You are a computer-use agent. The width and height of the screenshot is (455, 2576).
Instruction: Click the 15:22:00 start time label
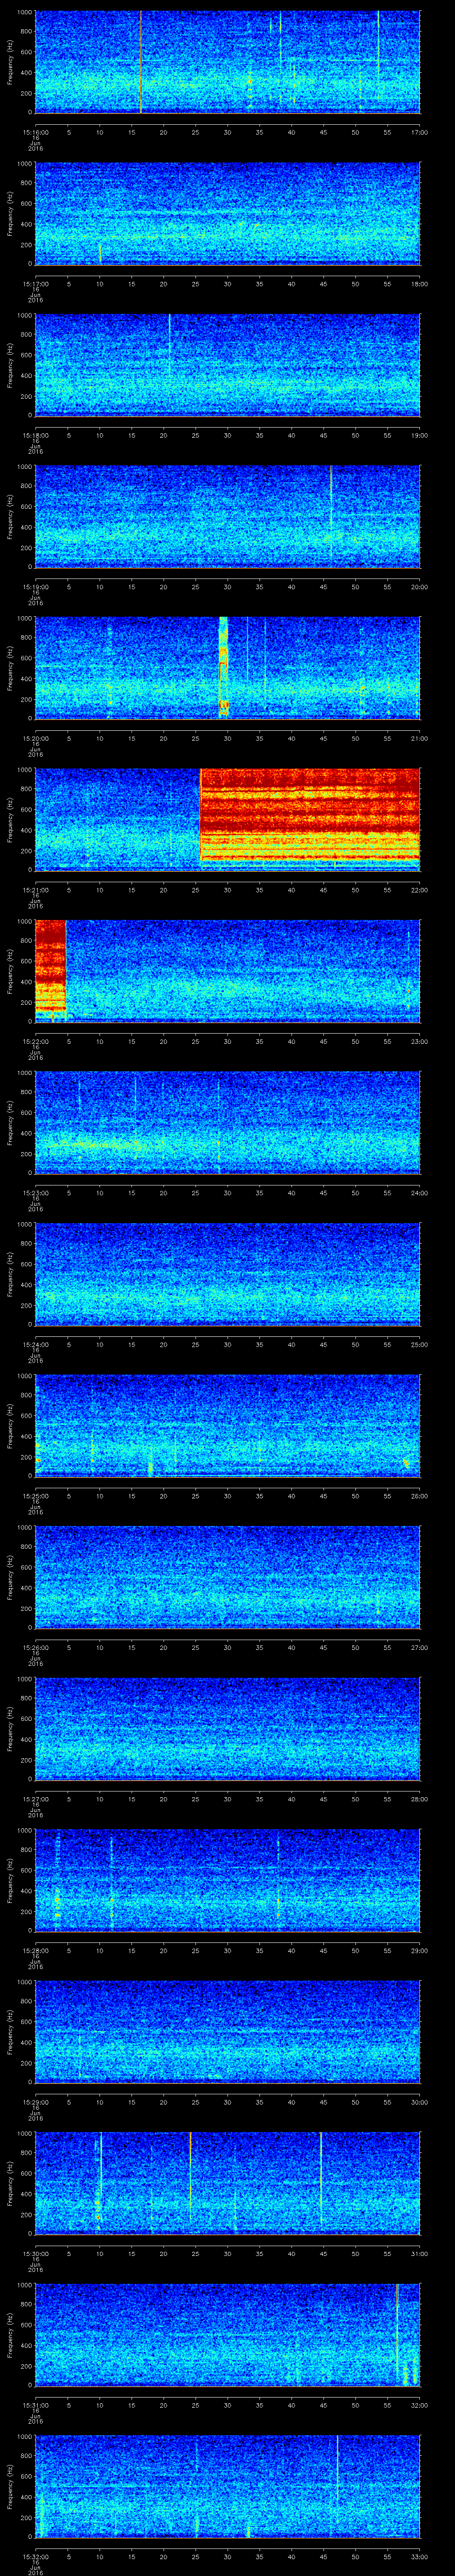coord(36,1041)
